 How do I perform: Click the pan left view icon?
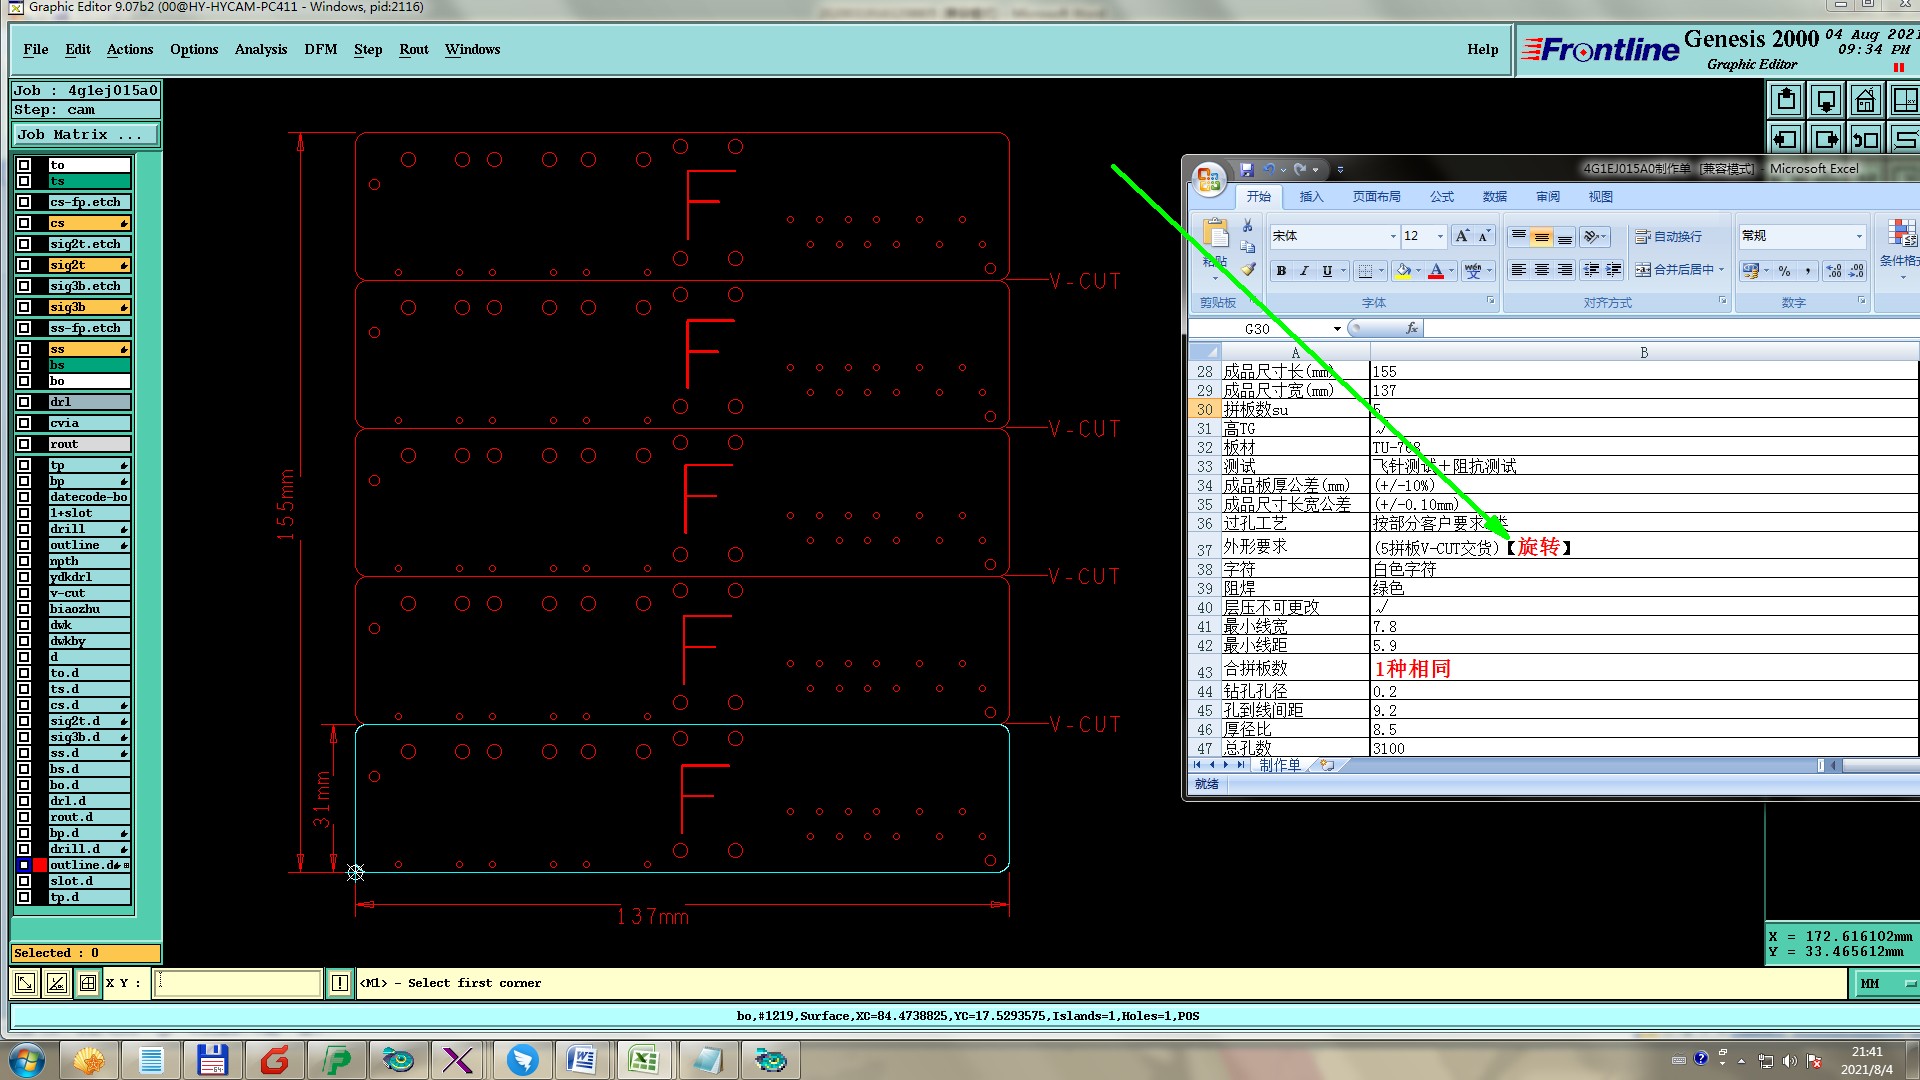tap(1786, 139)
